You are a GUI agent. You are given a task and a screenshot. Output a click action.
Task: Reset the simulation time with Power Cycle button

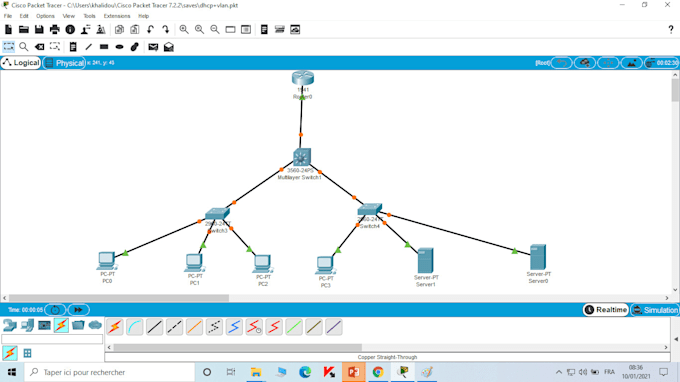pyautogui.click(x=55, y=310)
